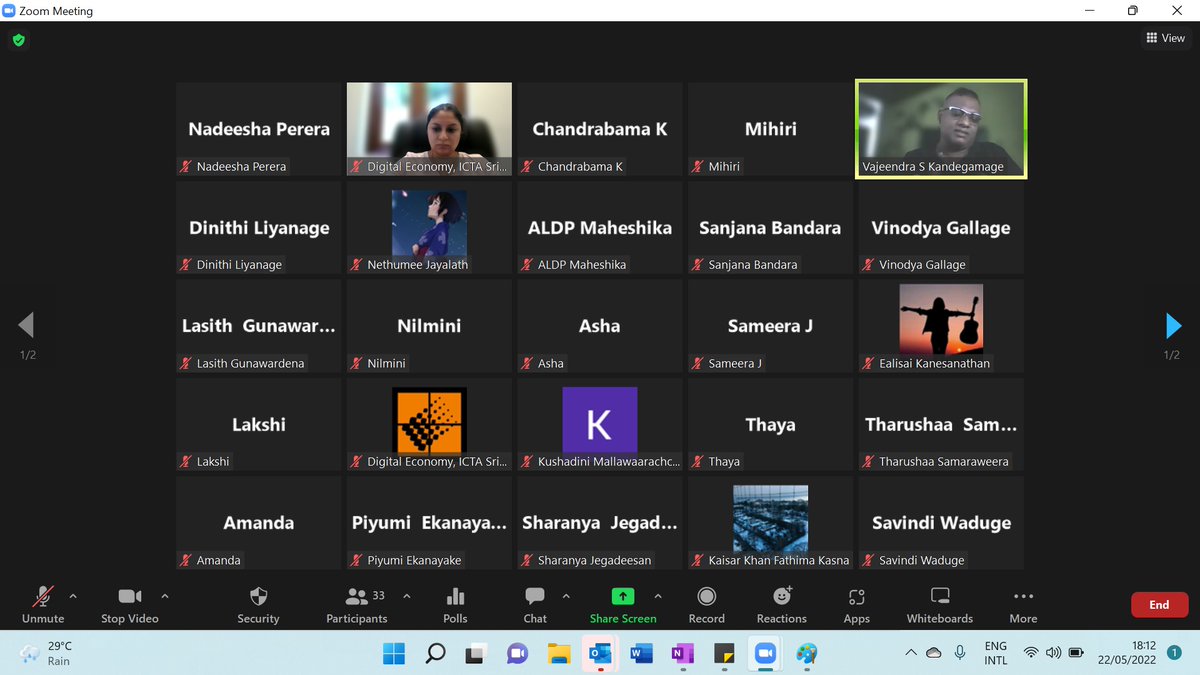Open the taskbar clock and date
Image resolution: width=1200 pixels, height=675 pixels.
[1129, 653]
